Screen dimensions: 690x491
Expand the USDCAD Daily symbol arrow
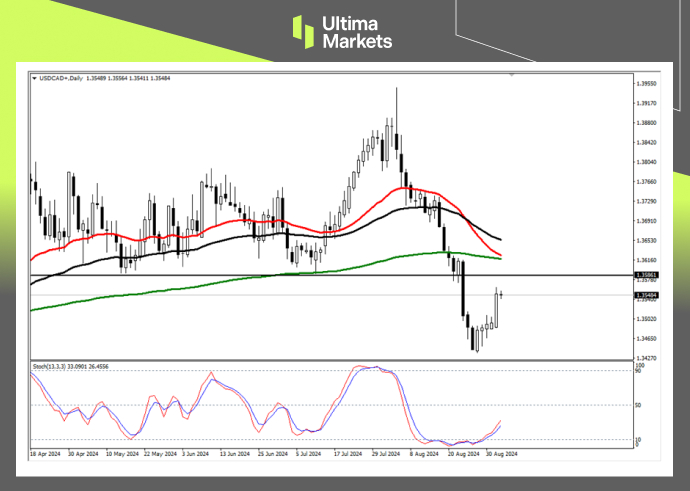35,77
